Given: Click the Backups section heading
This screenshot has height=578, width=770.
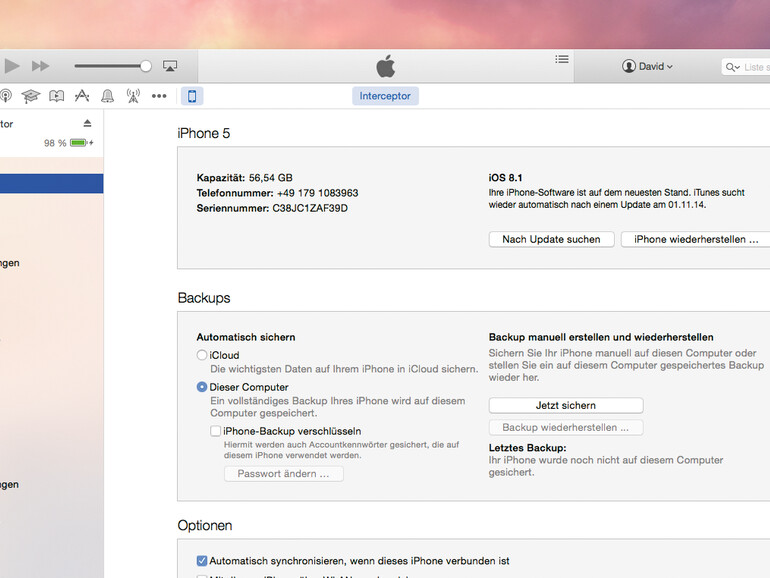Looking at the screenshot, I should coord(204,298).
